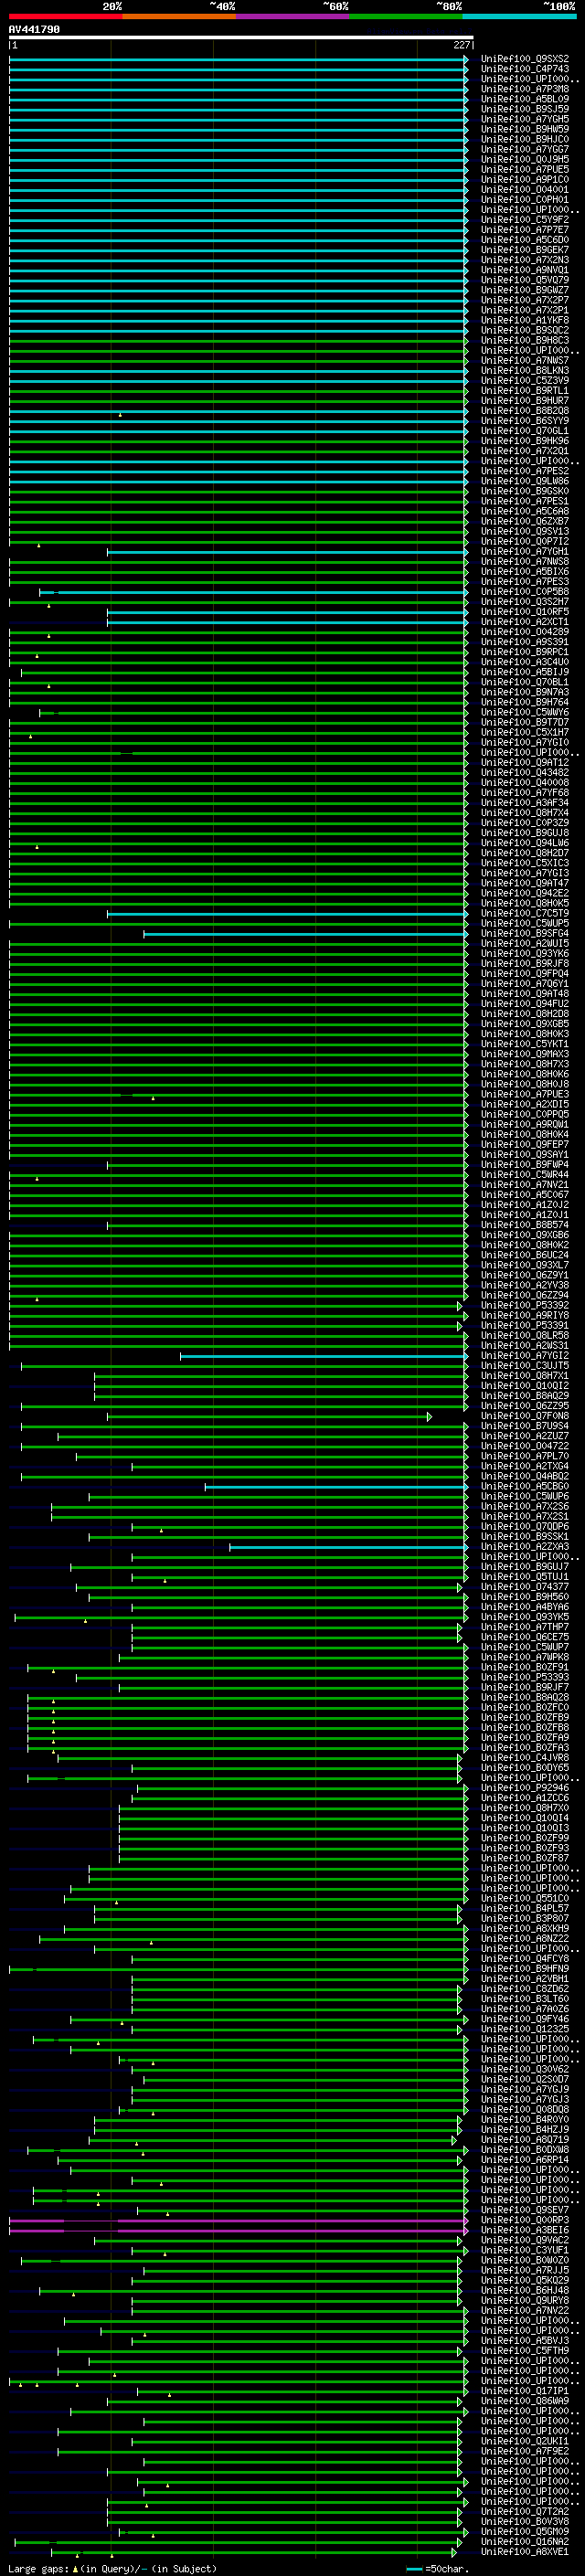This screenshot has height=2576, width=585.
Task: Open hit UniRef100_C4P743
Action: 525,69
